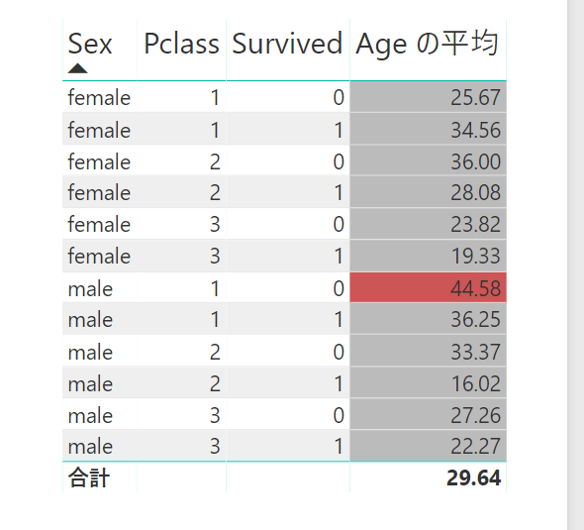Select the 22.27 age value cell
584x530 pixels.
(428, 446)
